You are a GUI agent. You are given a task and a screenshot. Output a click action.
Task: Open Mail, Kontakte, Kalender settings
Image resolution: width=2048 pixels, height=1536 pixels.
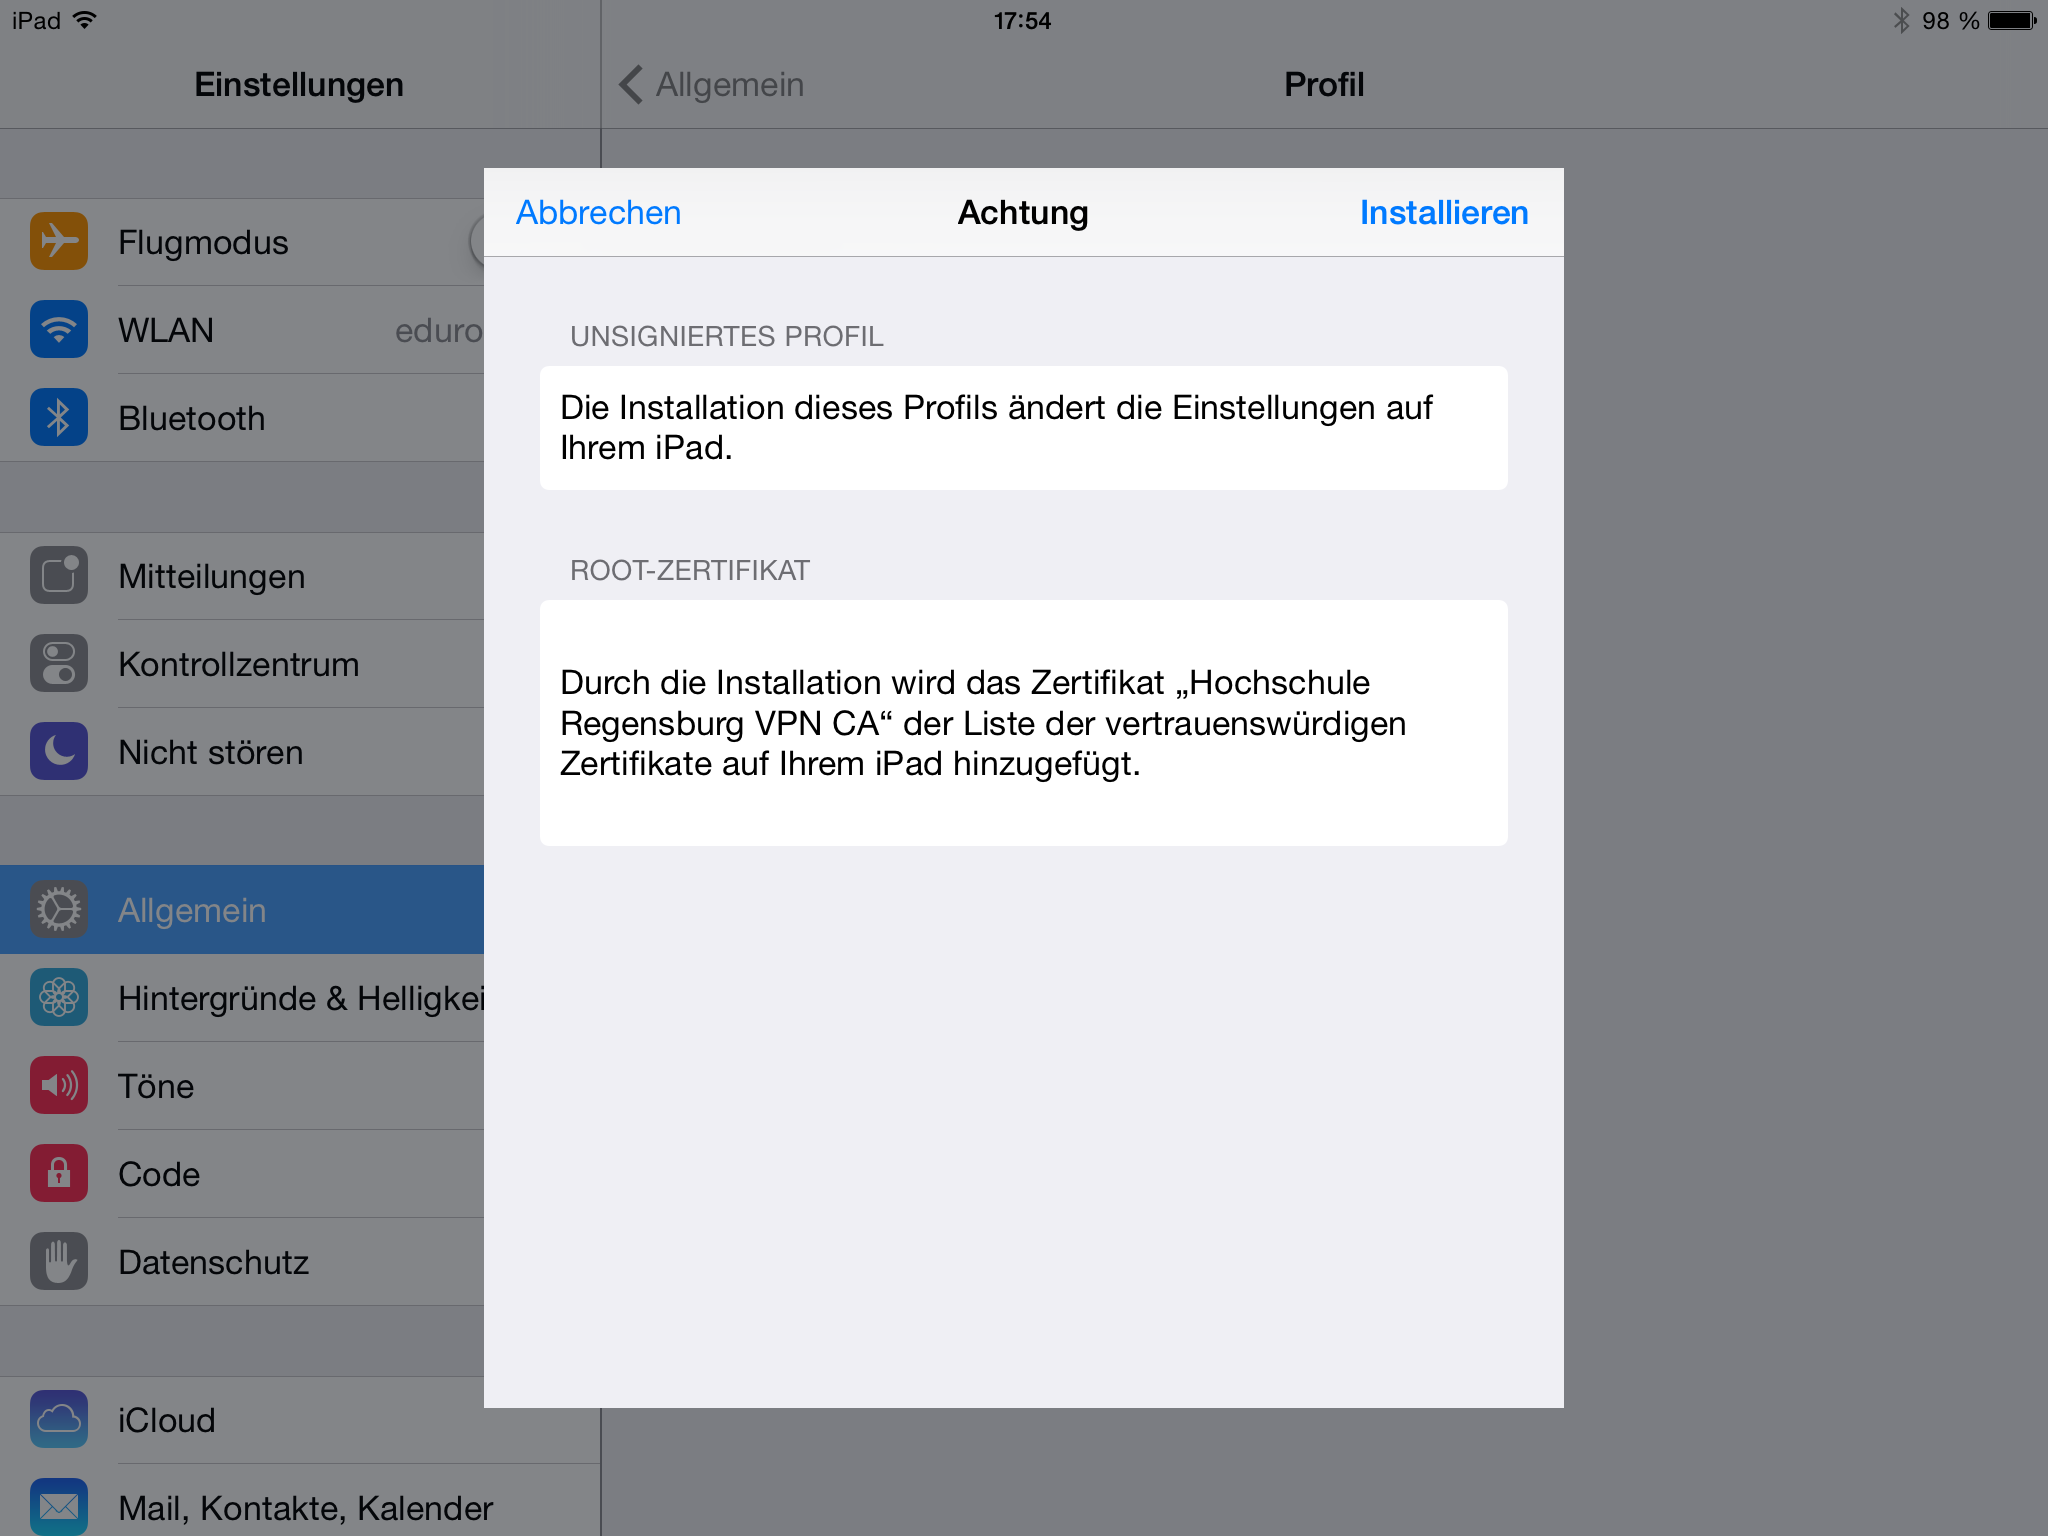coord(300,1501)
